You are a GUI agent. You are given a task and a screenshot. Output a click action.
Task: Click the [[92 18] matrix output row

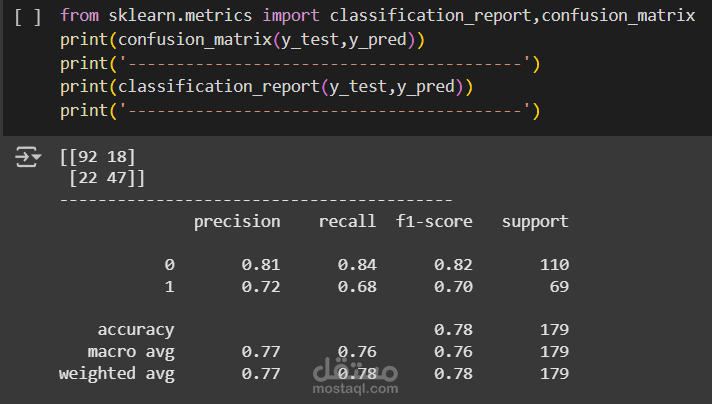(x=98, y=157)
